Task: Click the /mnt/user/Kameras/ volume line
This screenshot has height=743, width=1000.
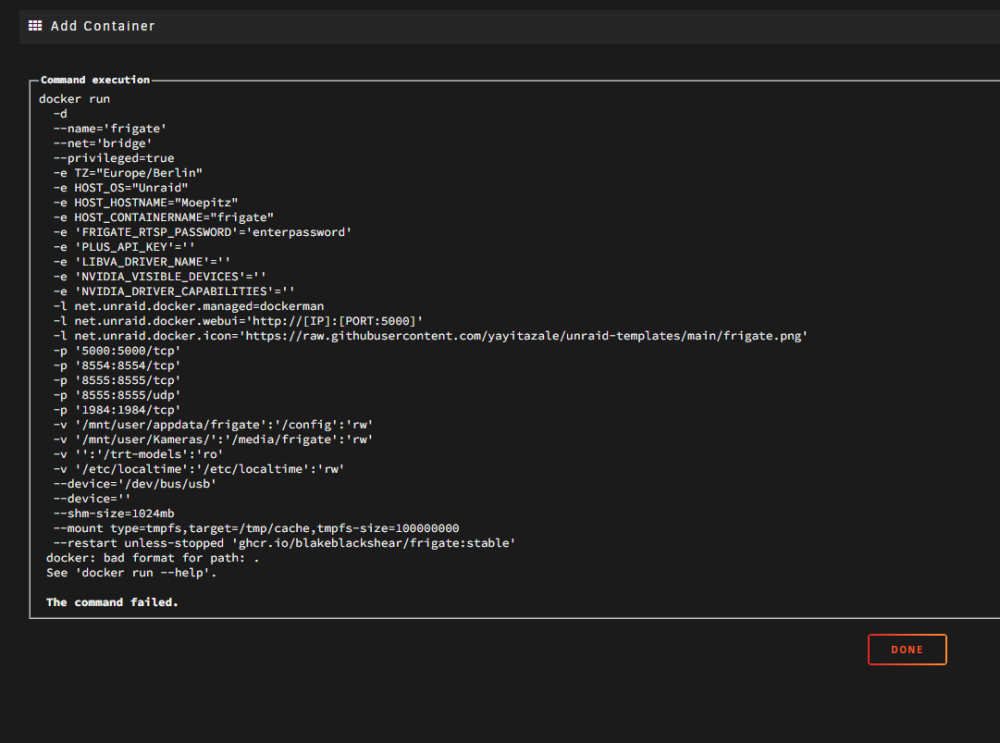Action: point(213,439)
